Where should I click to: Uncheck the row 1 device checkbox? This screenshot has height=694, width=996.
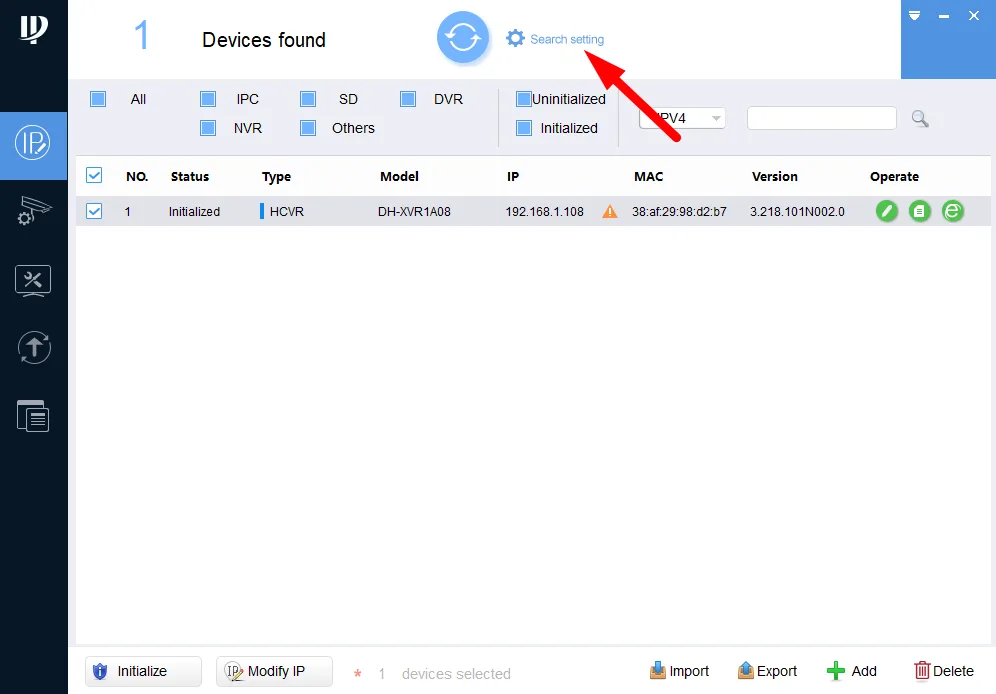pyautogui.click(x=94, y=211)
